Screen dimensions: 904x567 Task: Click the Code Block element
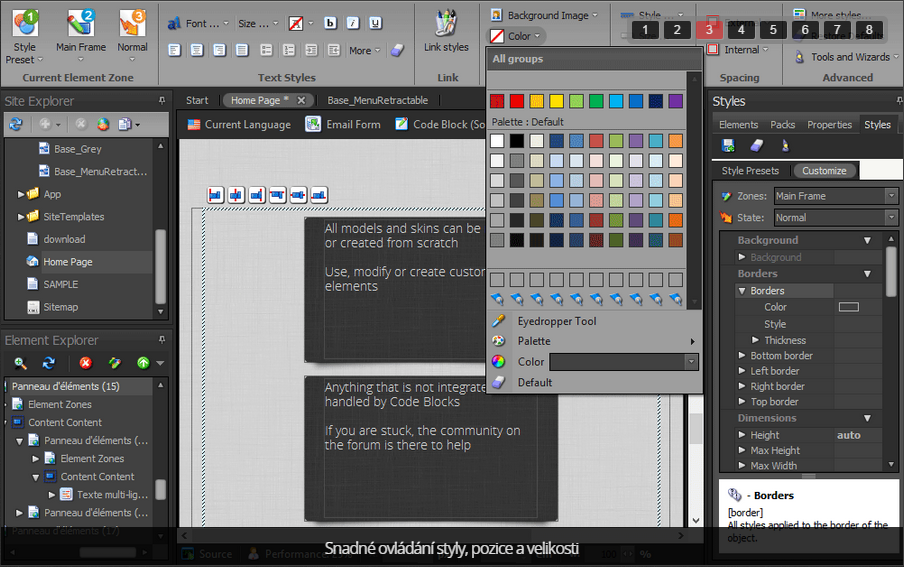point(441,124)
